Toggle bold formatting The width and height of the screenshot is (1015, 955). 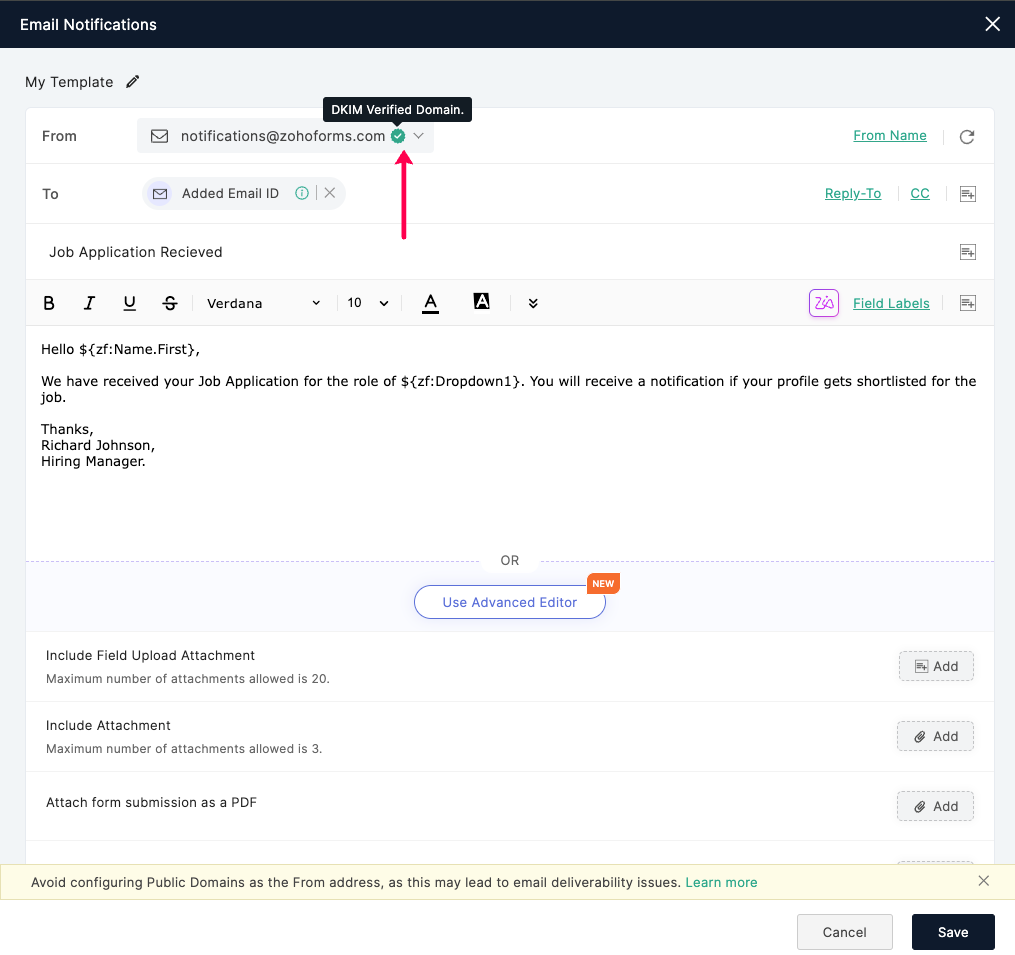pos(49,303)
